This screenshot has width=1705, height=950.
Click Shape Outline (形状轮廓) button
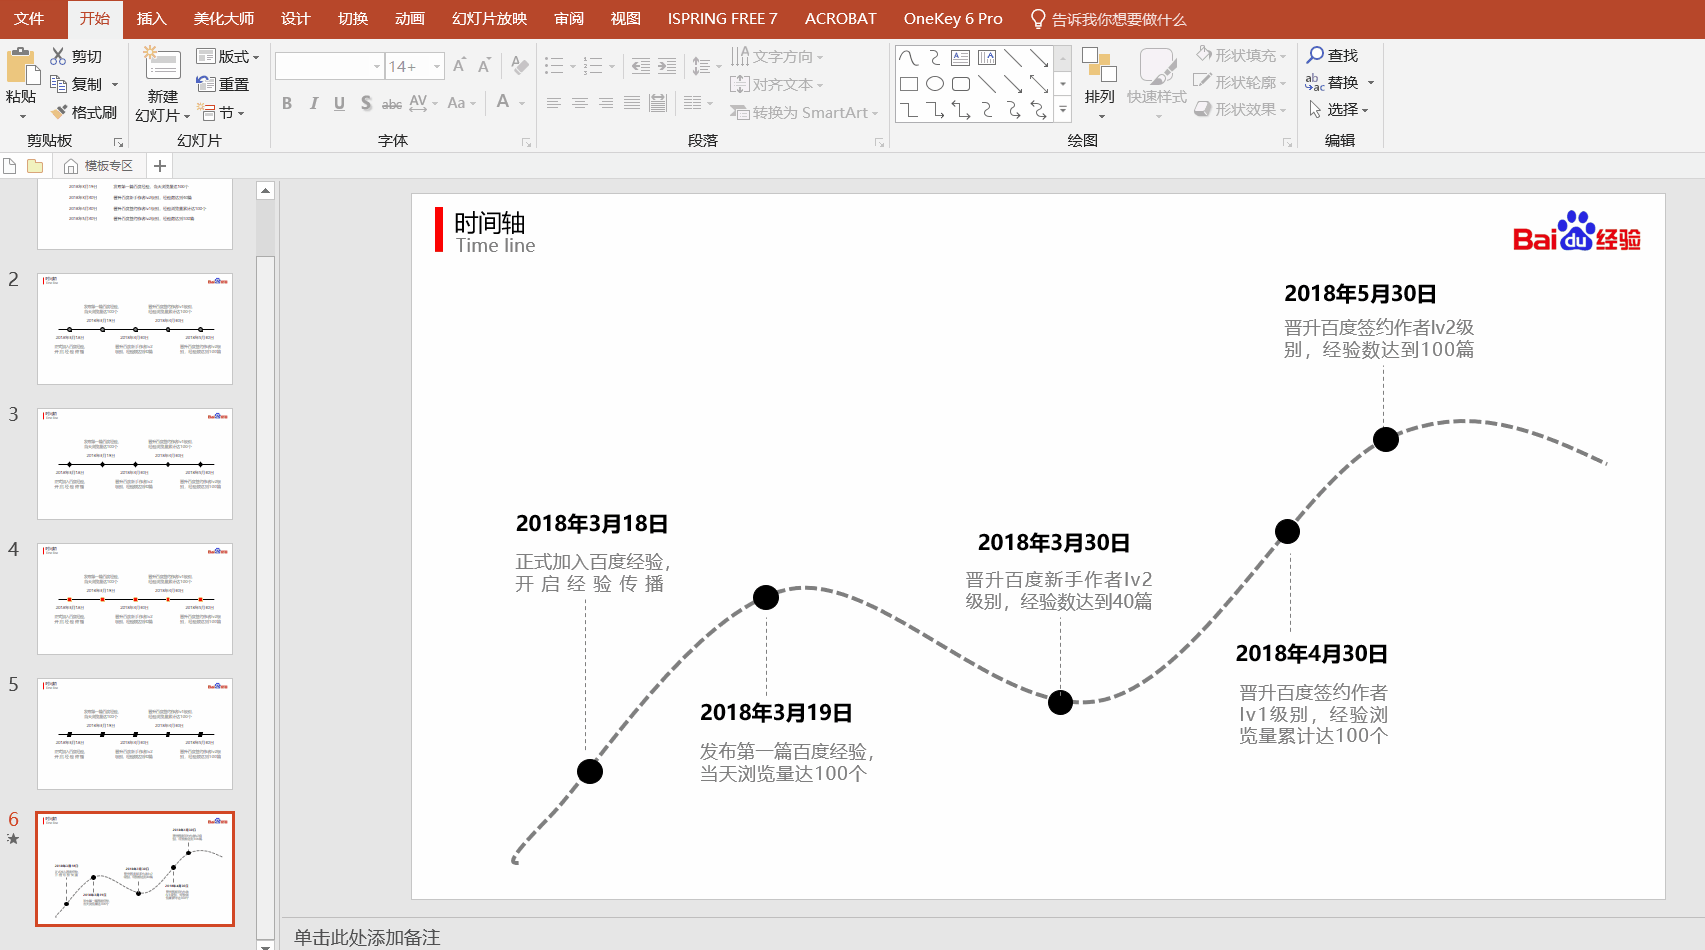(x=1241, y=82)
